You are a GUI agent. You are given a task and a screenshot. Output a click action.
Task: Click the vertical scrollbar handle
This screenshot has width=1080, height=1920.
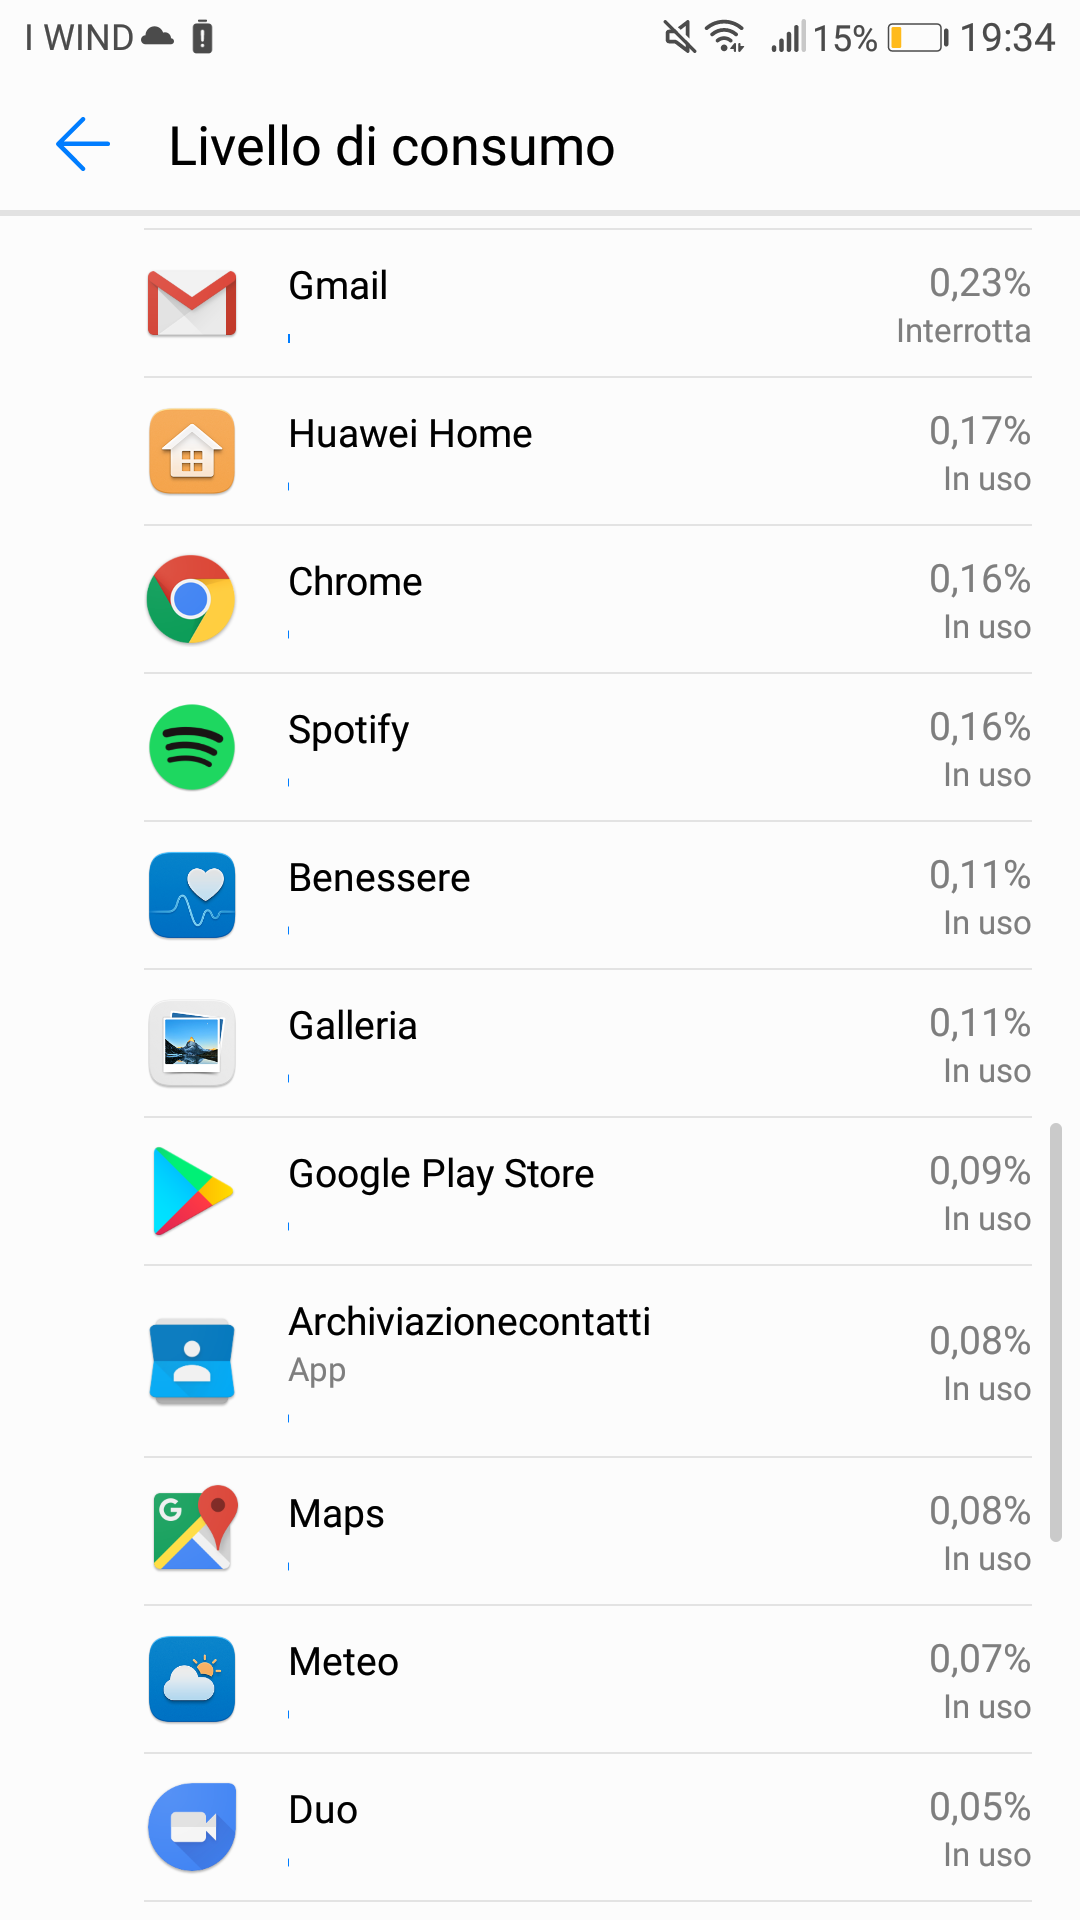[x=1055, y=1332]
